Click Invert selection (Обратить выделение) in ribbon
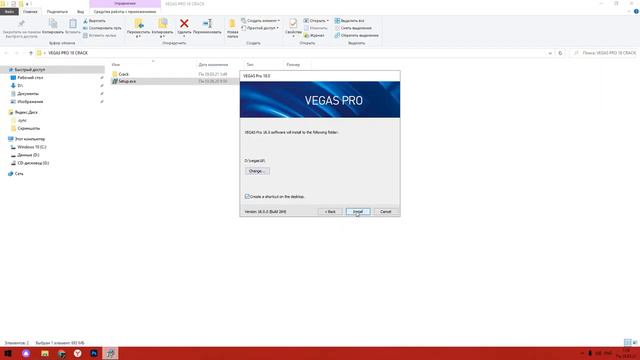The width and height of the screenshot is (640, 360). pyautogui.click(x=356, y=35)
